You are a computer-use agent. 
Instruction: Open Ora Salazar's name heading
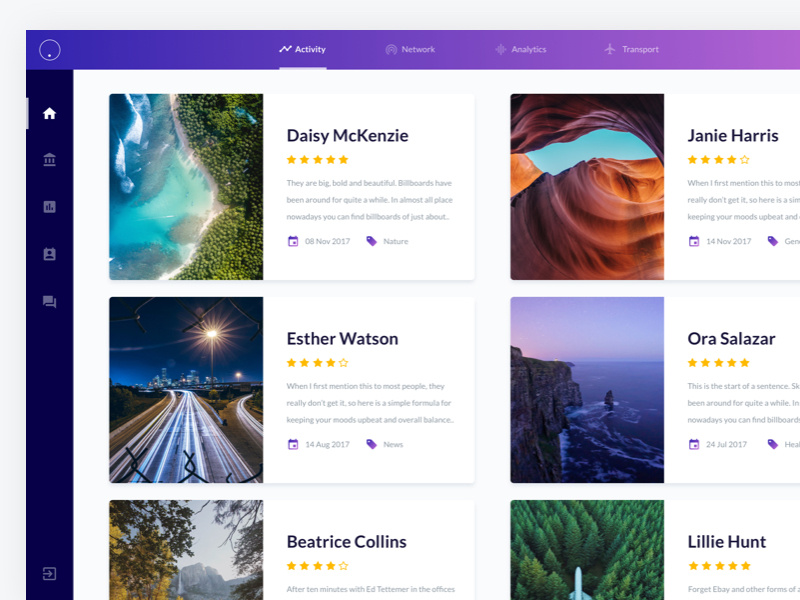[731, 339]
